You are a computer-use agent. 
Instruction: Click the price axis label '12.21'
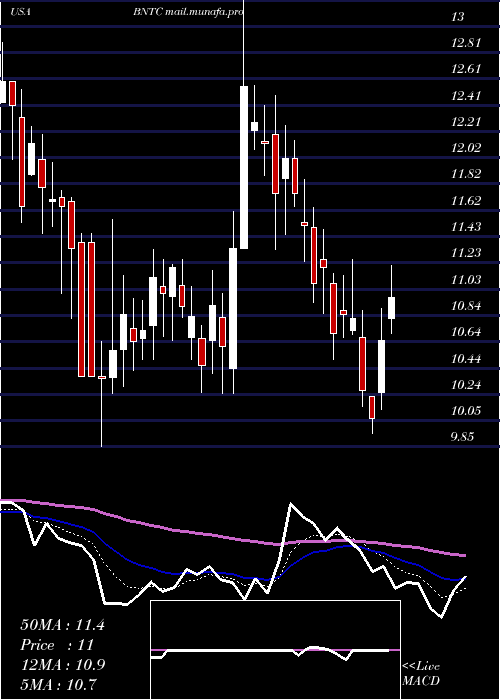pyautogui.click(x=466, y=121)
